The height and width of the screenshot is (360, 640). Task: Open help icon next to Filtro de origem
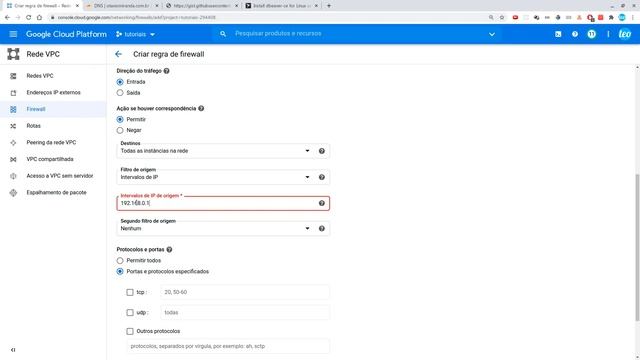322,177
